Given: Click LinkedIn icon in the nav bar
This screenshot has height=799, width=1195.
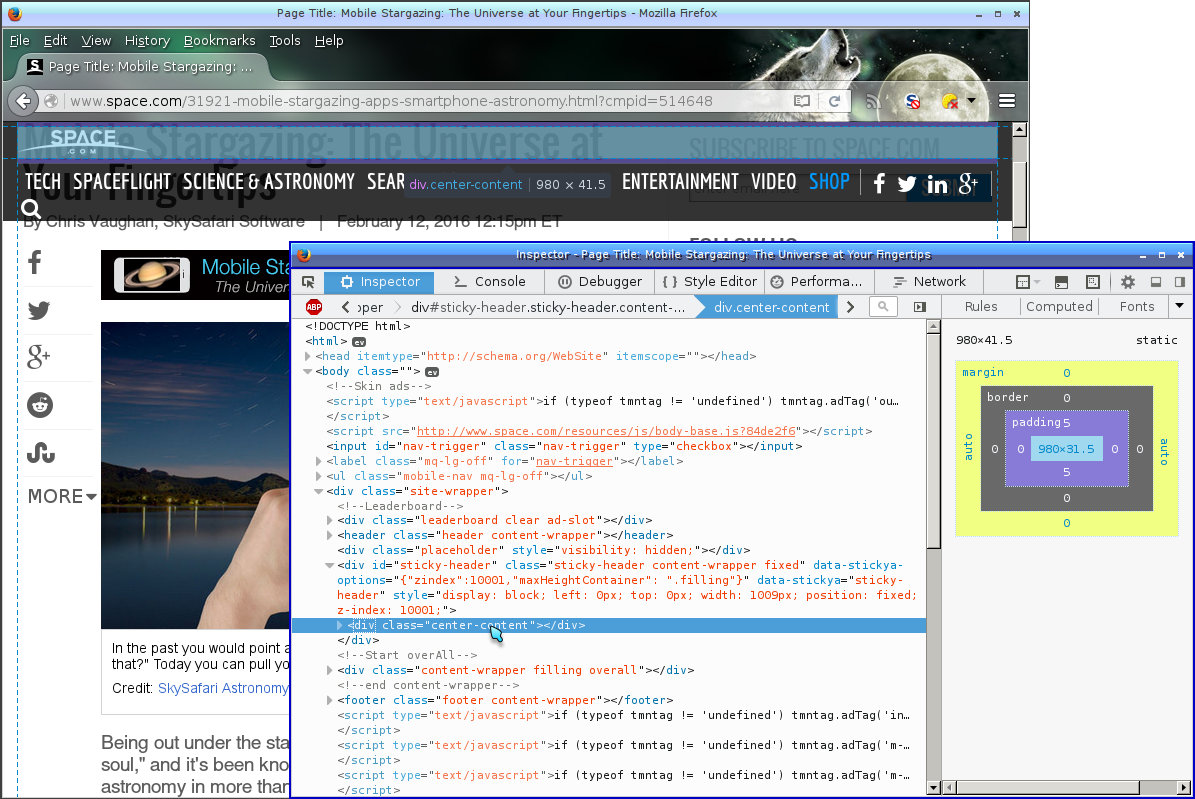Looking at the screenshot, I should (x=937, y=185).
